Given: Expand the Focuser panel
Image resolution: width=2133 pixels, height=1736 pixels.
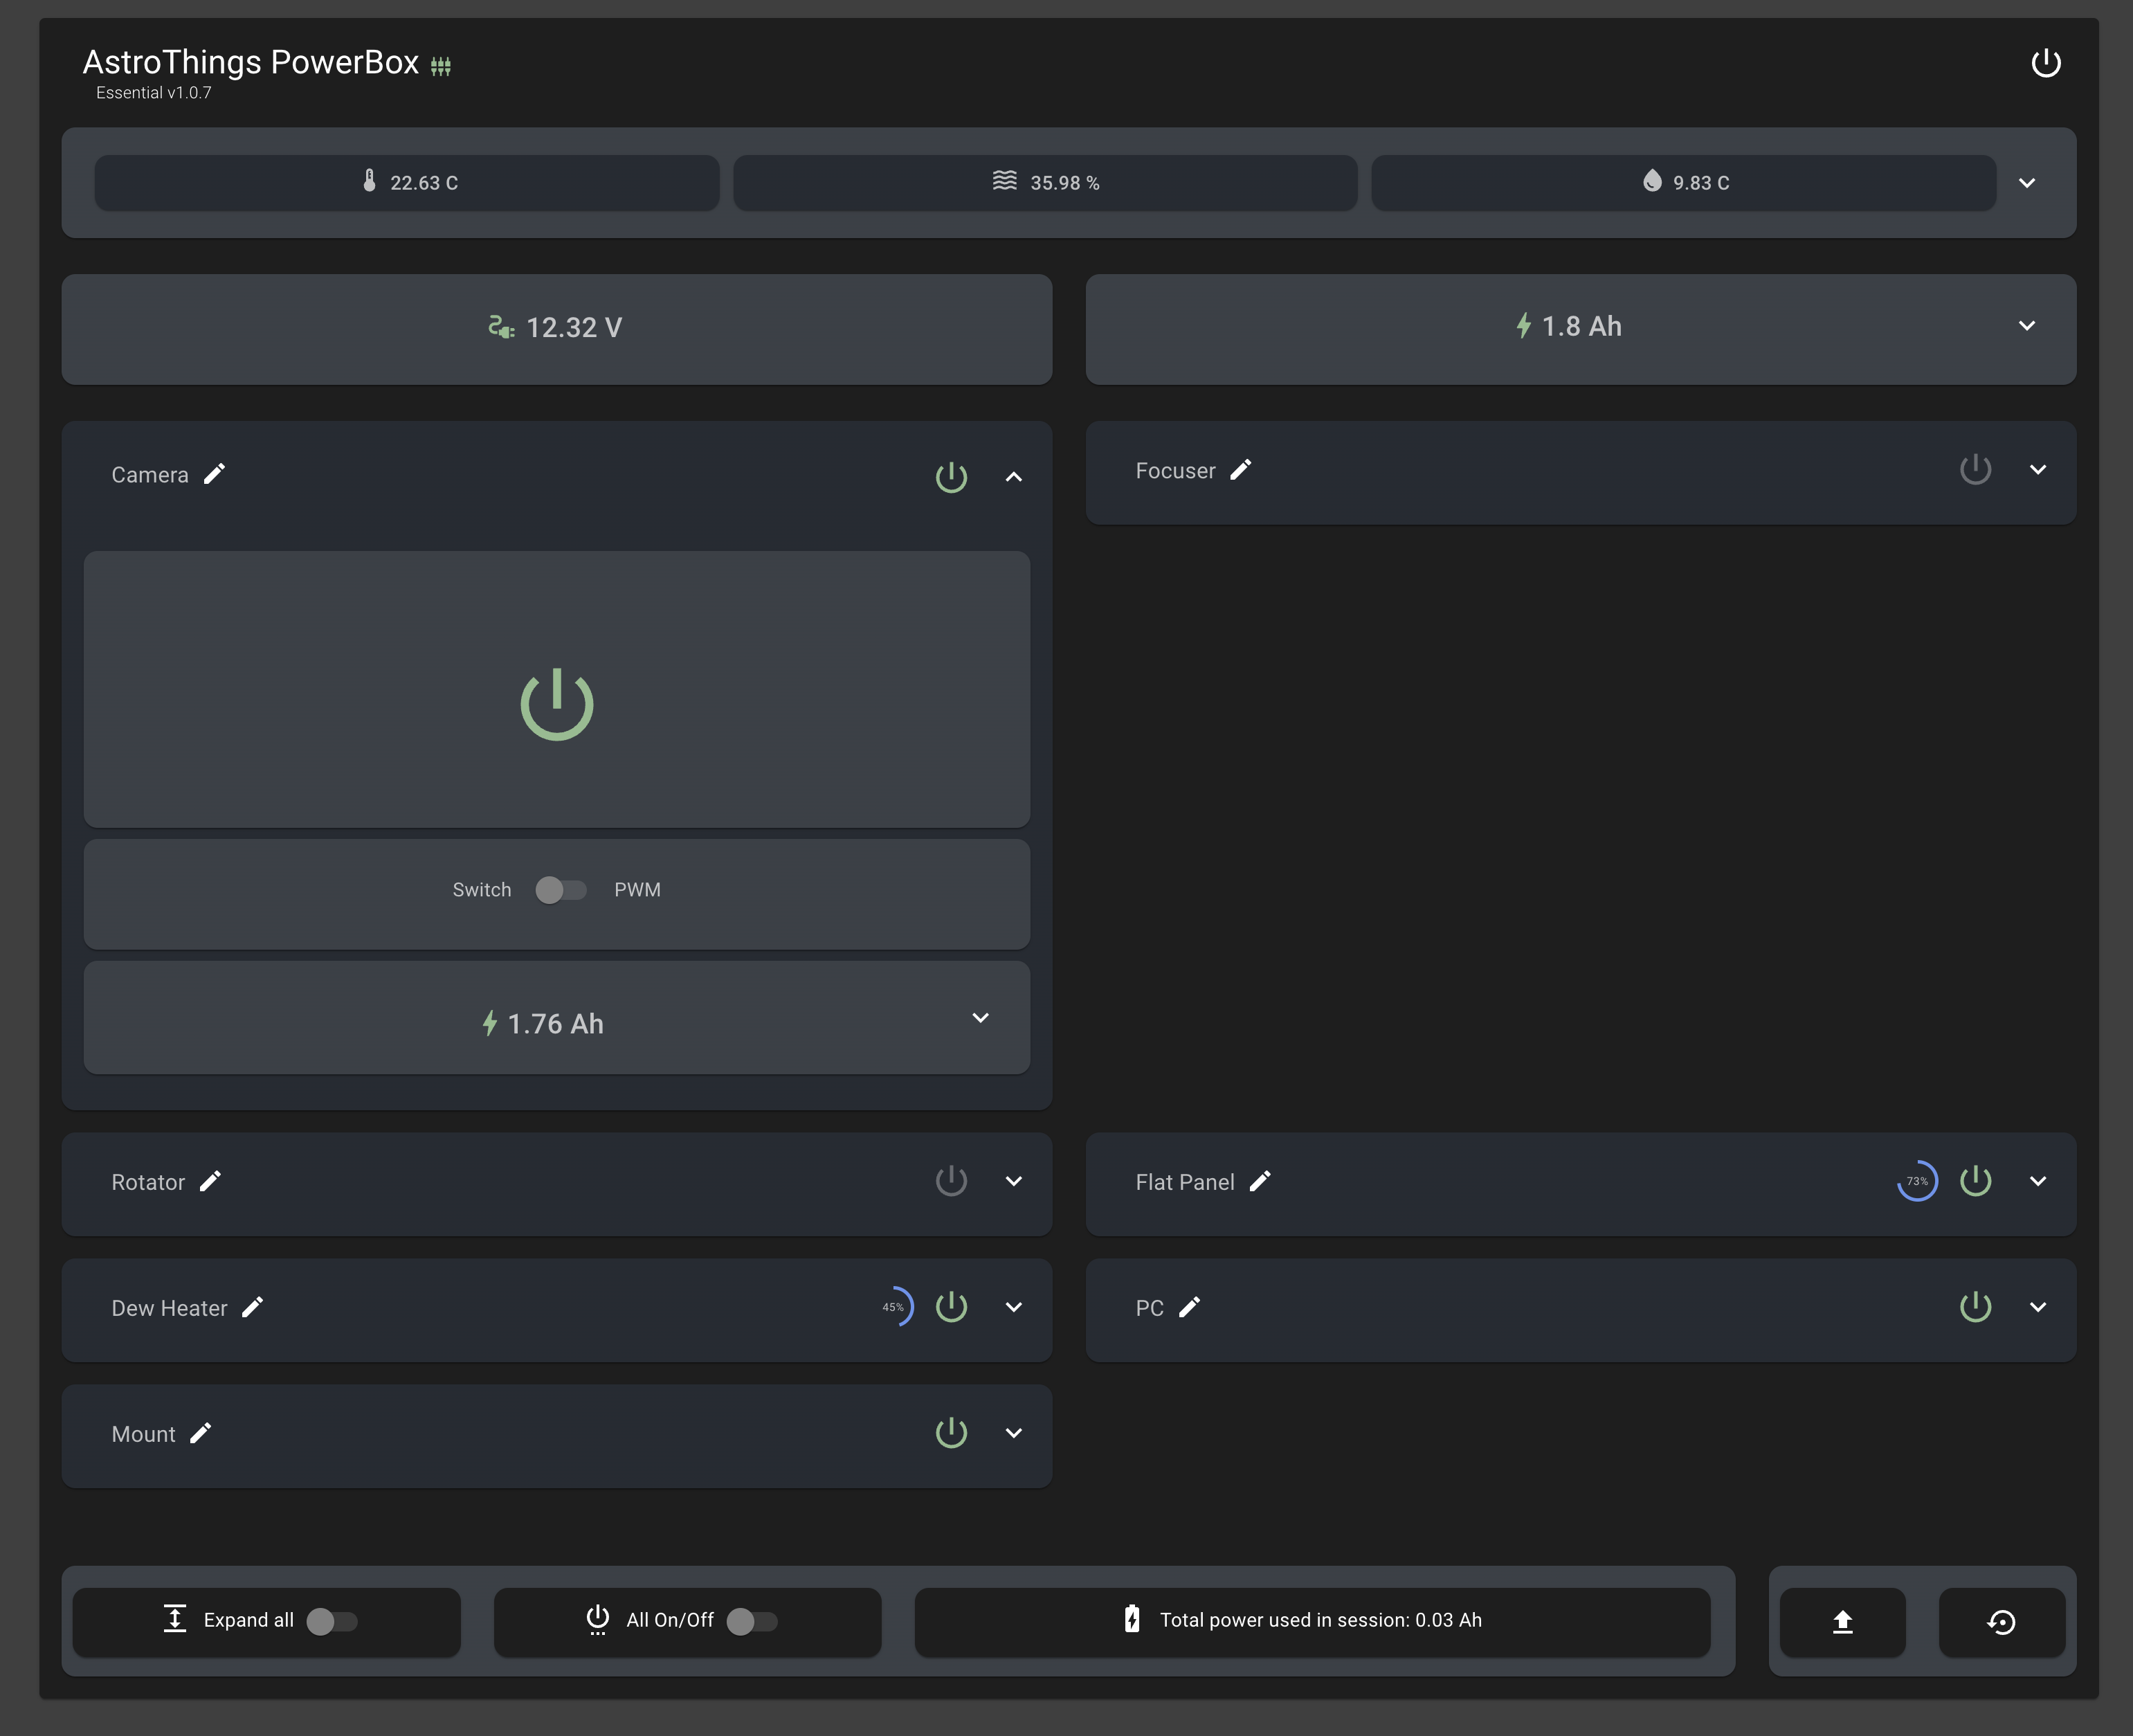Looking at the screenshot, I should (x=2037, y=470).
